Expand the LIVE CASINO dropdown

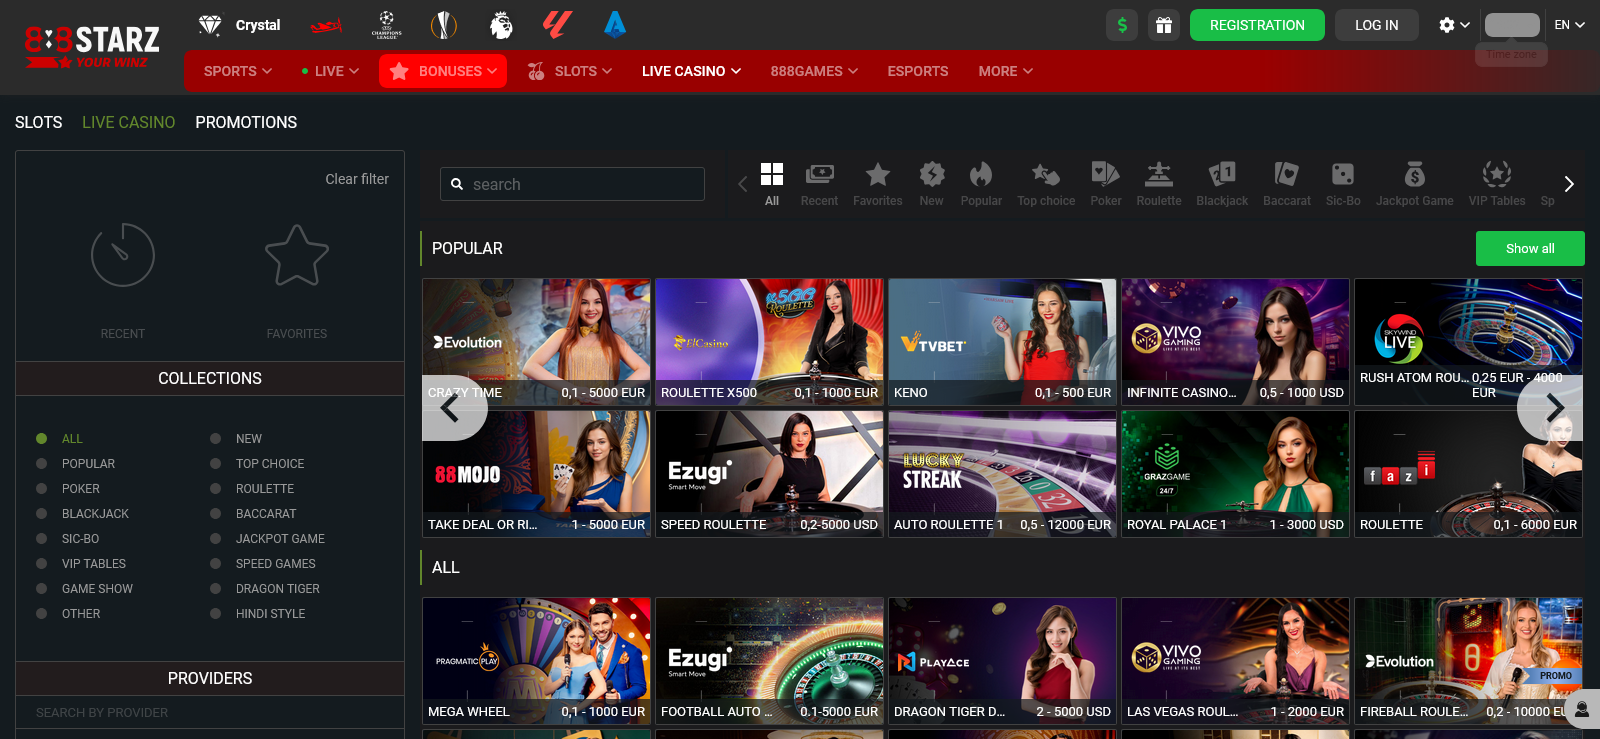pos(691,71)
